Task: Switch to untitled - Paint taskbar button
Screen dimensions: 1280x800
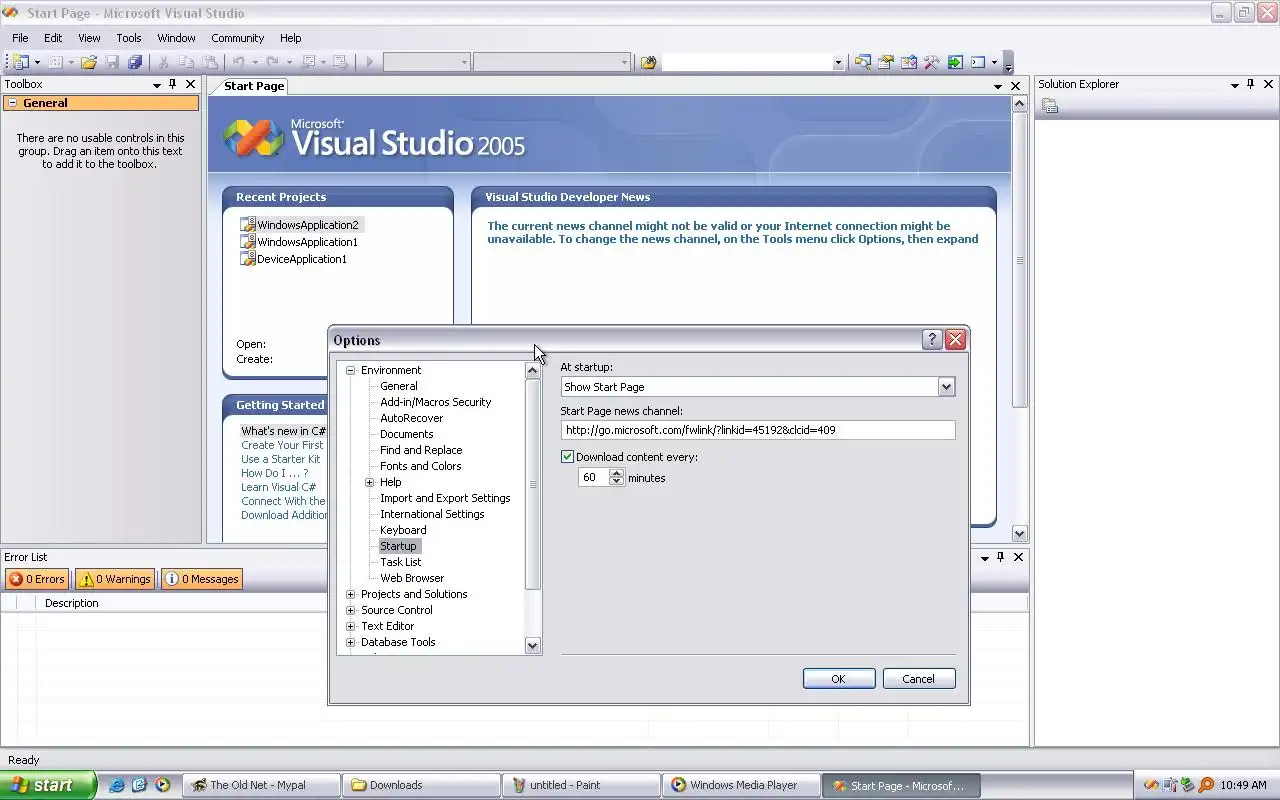Action: pos(581,785)
